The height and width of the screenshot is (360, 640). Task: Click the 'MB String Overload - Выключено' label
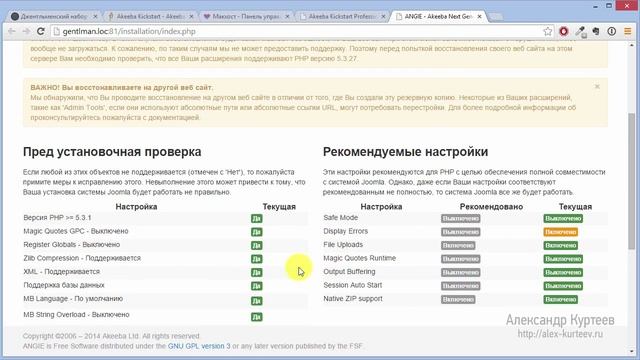point(76,314)
